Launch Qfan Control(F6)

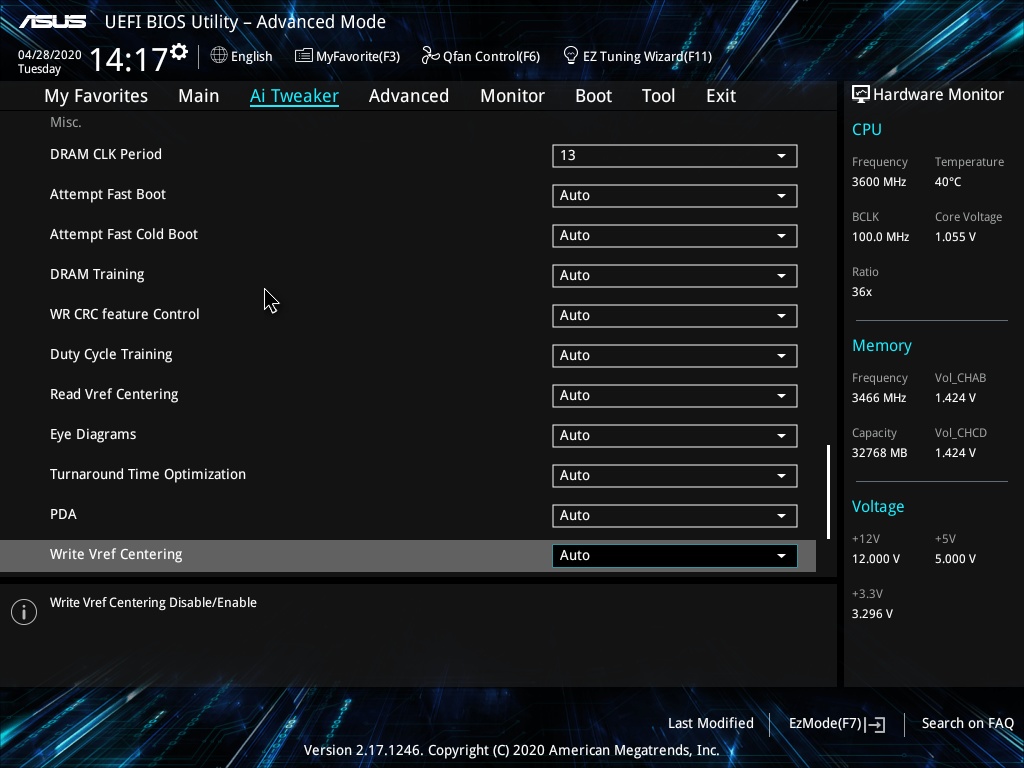481,56
